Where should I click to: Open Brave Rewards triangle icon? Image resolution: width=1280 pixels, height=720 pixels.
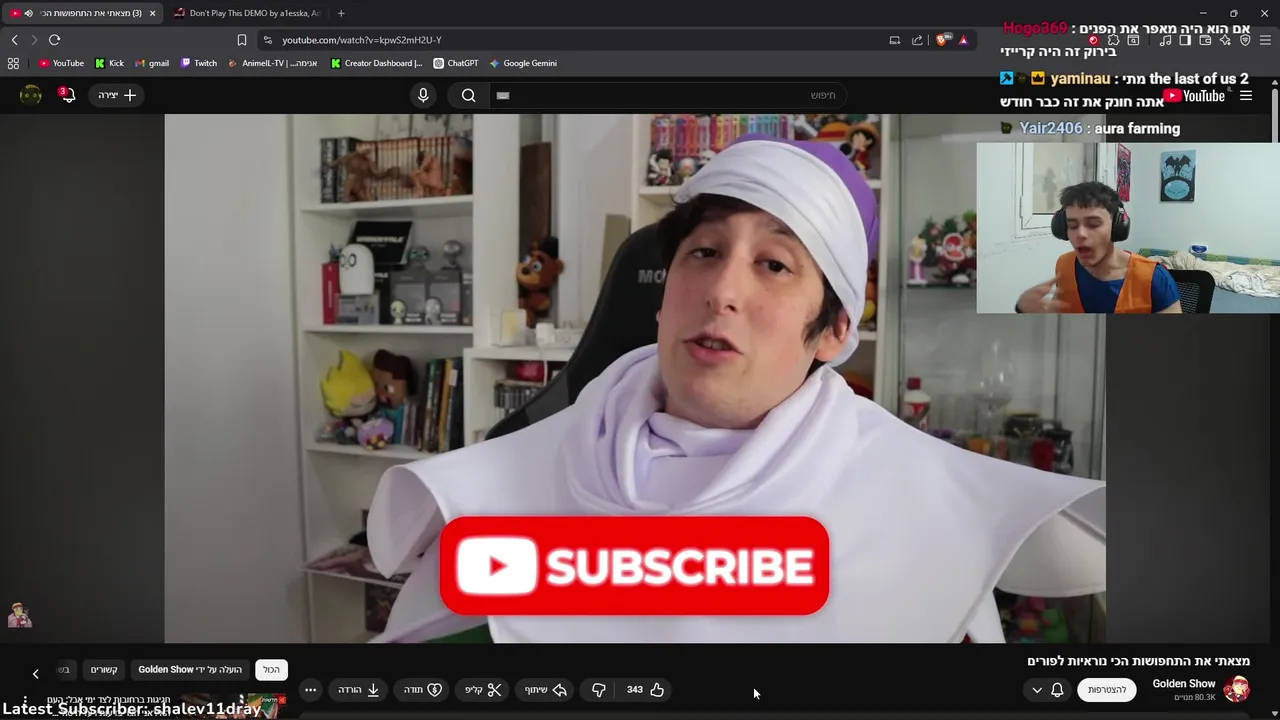pos(963,40)
